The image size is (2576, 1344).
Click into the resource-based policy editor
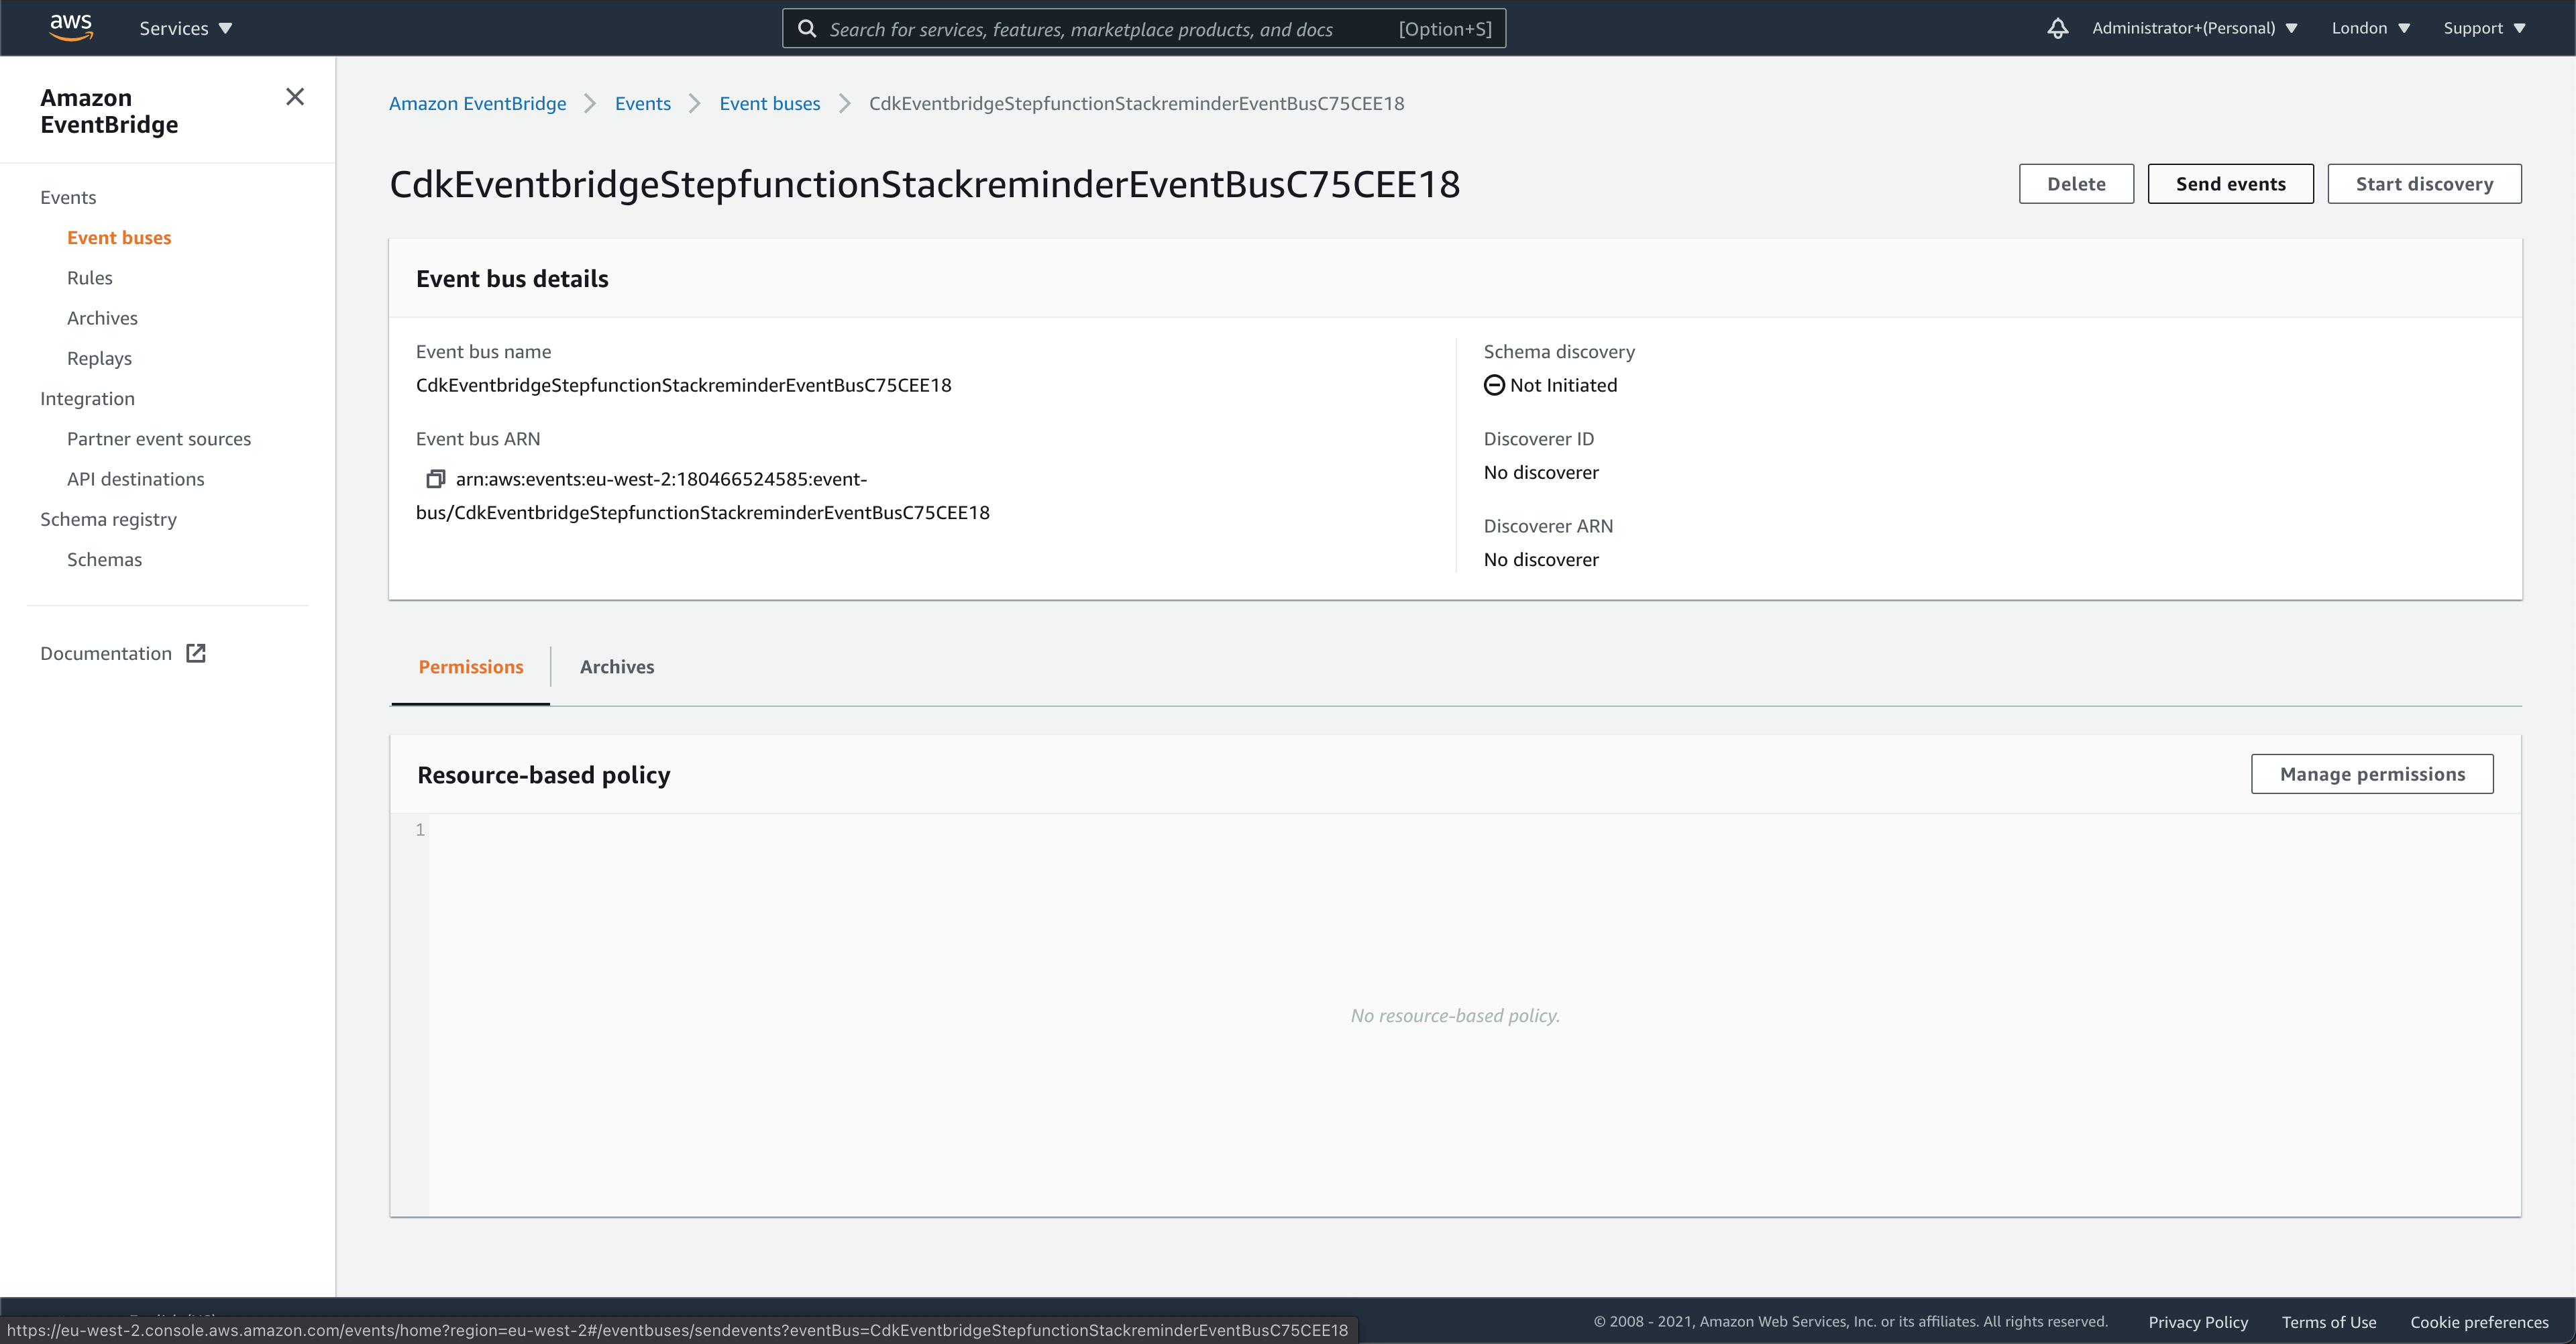pyautogui.click(x=1474, y=1015)
